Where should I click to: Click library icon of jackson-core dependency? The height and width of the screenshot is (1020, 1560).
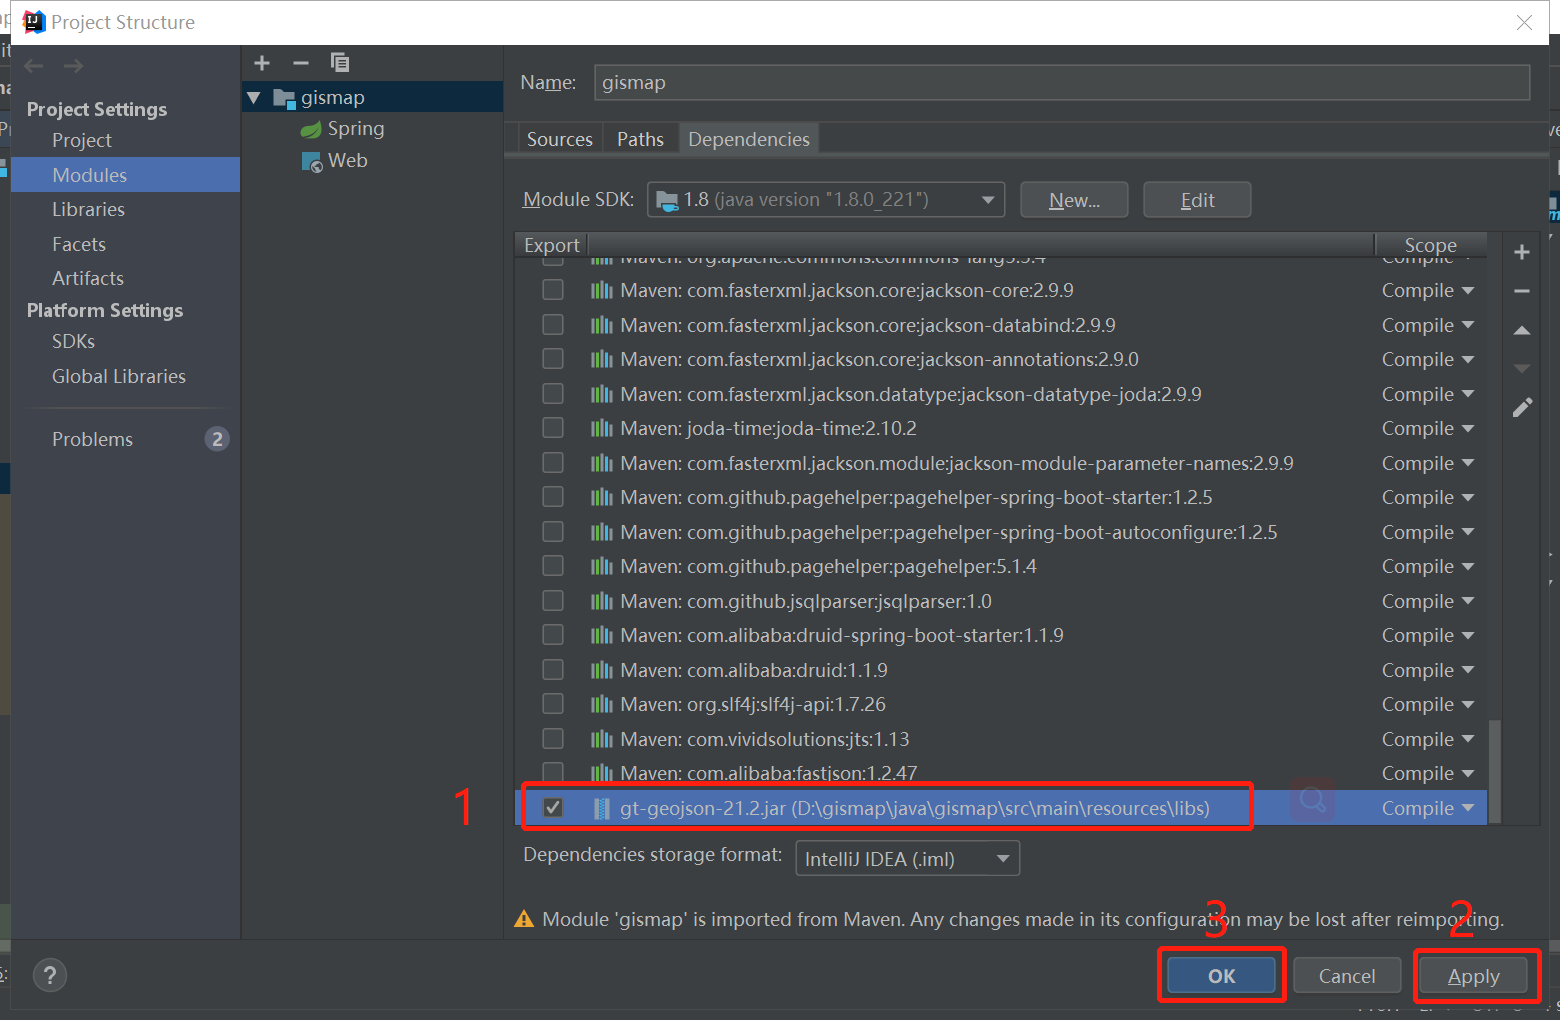click(601, 290)
